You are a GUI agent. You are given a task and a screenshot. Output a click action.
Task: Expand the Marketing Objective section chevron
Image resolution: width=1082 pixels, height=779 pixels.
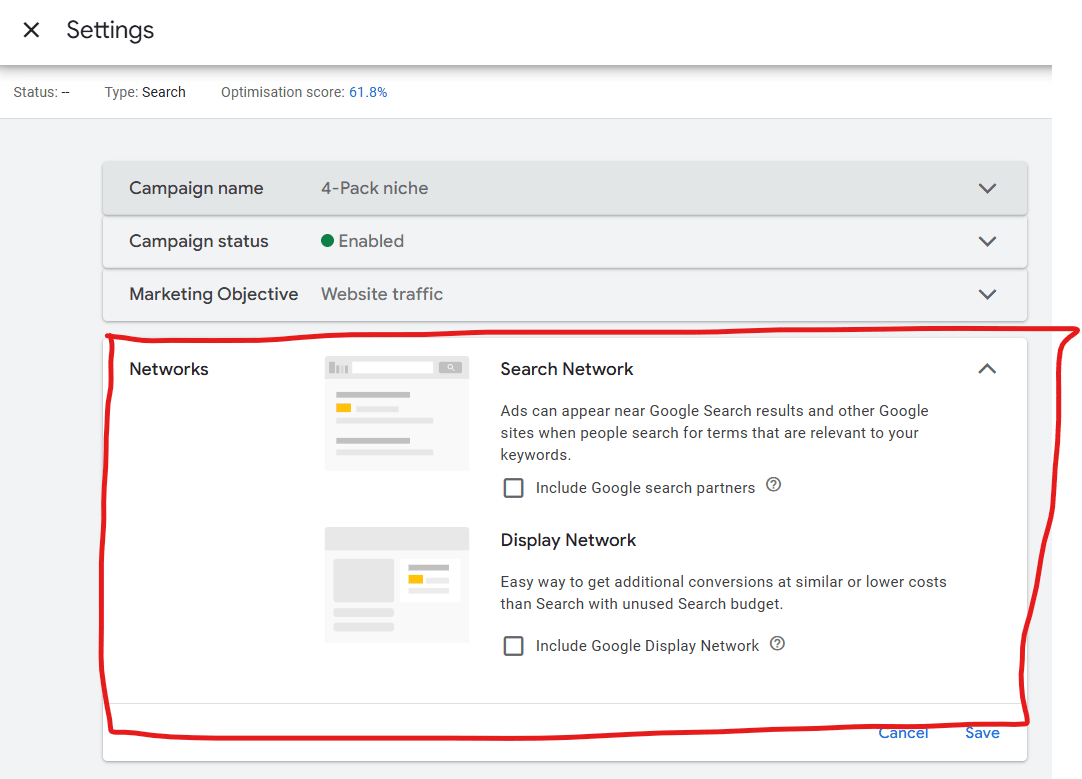point(987,295)
